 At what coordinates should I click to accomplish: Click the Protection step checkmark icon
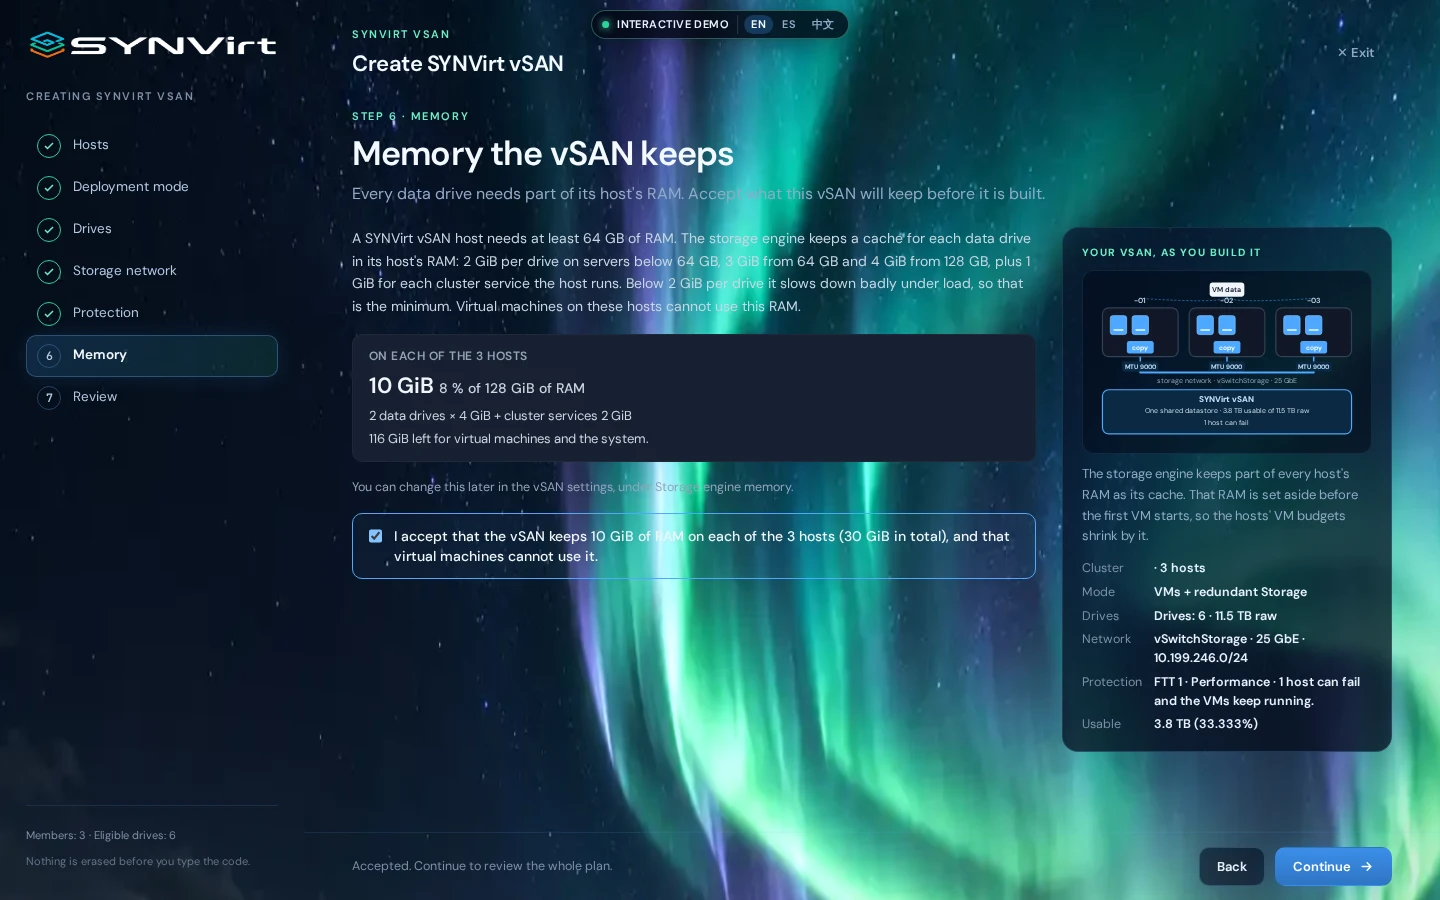click(49, 314)
